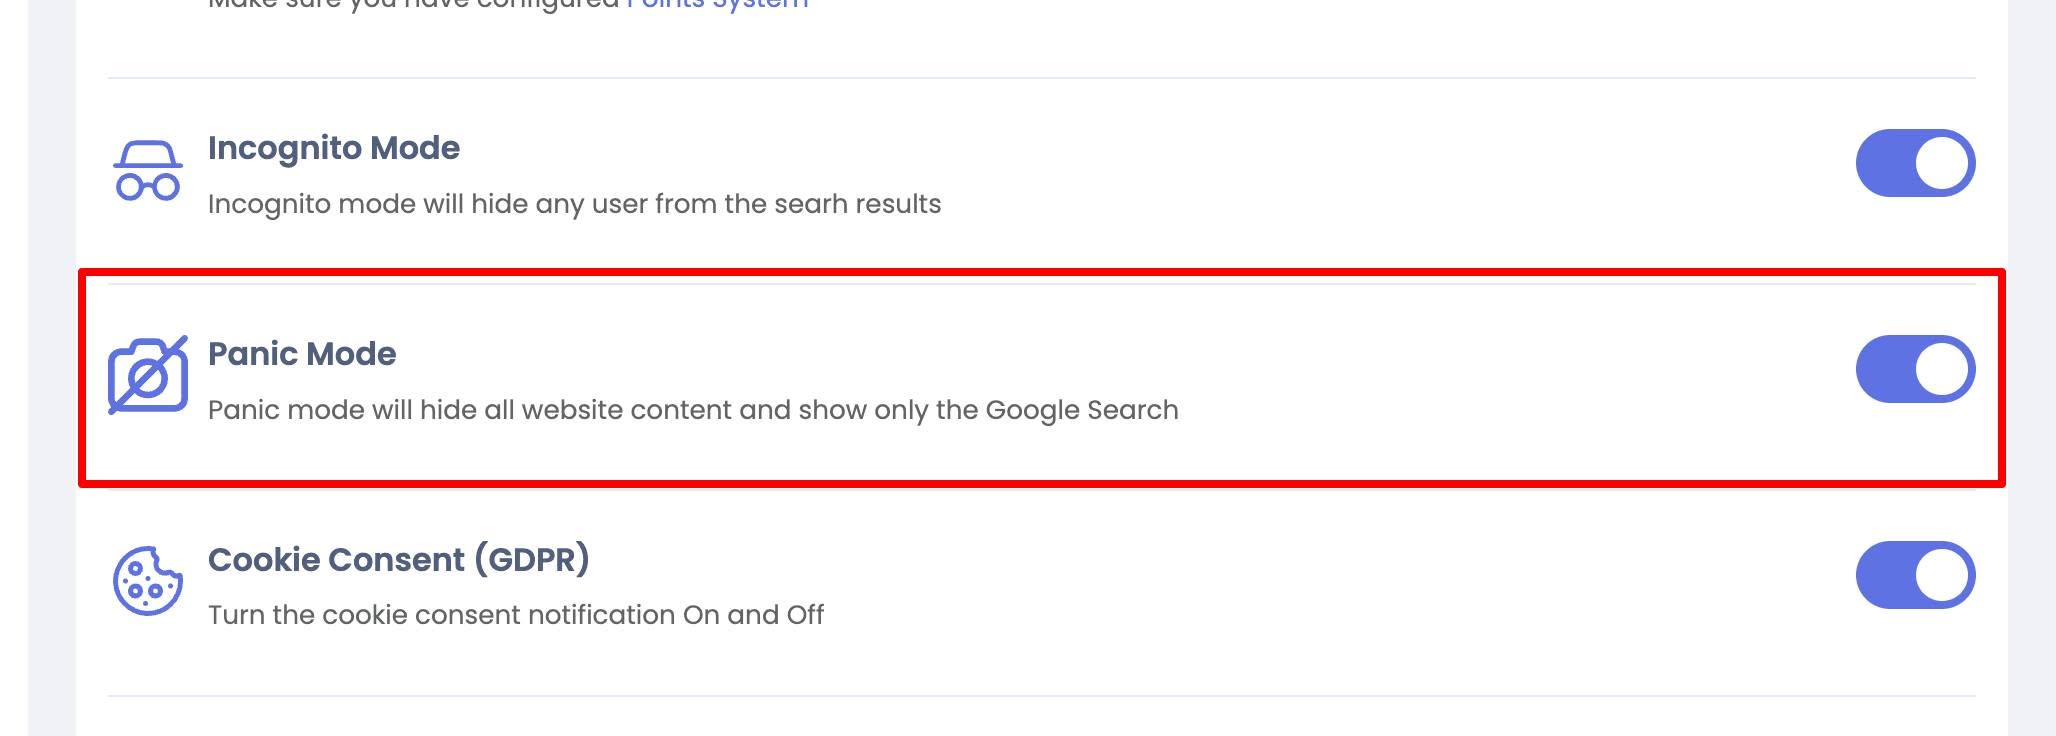
Task: Click the Cookie Consent cookie icon
Action: (x=148, y=580)
